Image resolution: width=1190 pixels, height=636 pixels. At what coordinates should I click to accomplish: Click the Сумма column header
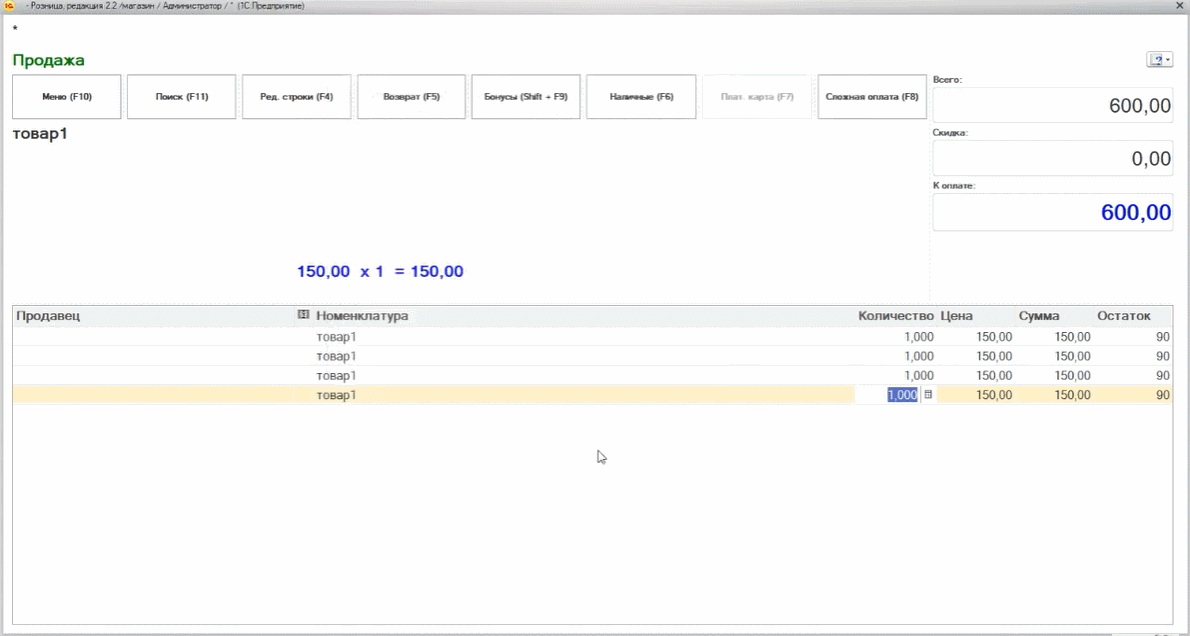(x=1039, y=316)
